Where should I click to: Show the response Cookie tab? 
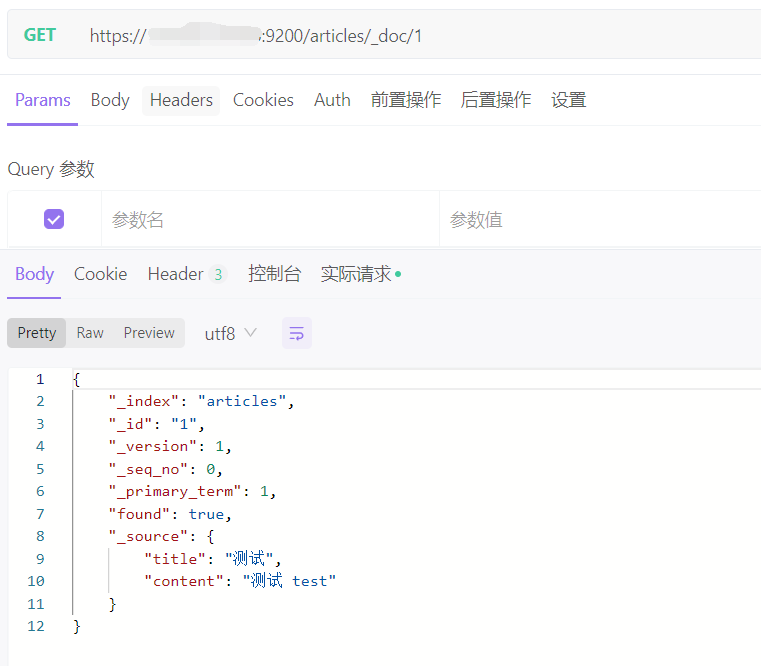100,274
